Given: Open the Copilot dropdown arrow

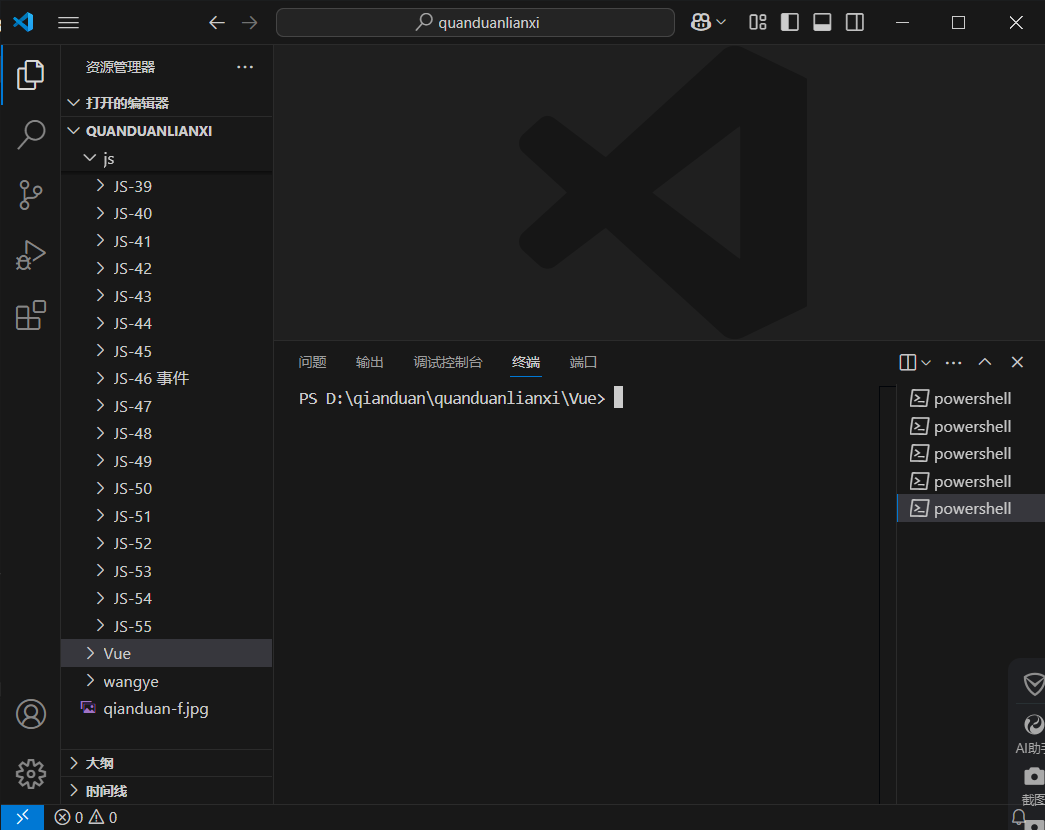Looking at the screenshot, I should click(721, 23).
